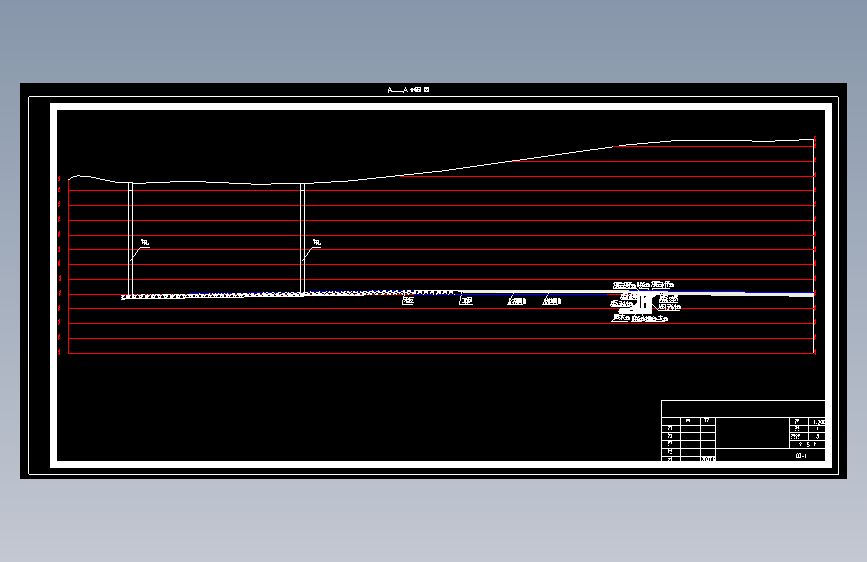Click the A—A section title above the drawing
Viewport: 867px width, 562px height.
tap(409, 90)
